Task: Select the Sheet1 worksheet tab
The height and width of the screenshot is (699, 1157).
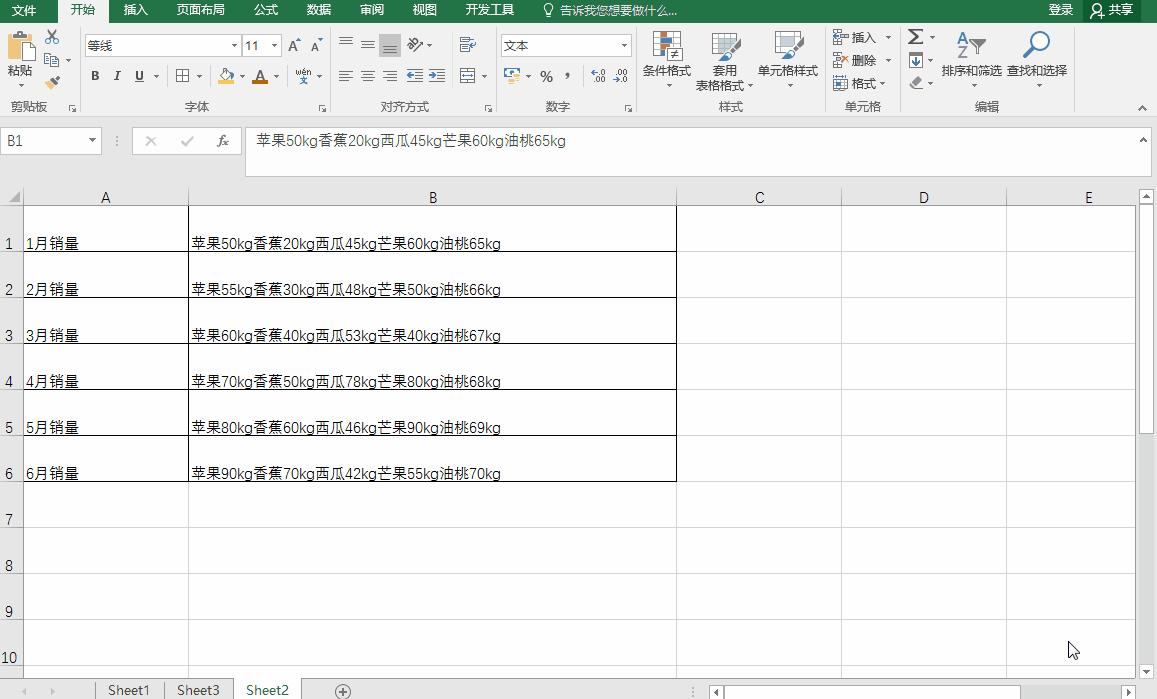Action: coord(128,690)
